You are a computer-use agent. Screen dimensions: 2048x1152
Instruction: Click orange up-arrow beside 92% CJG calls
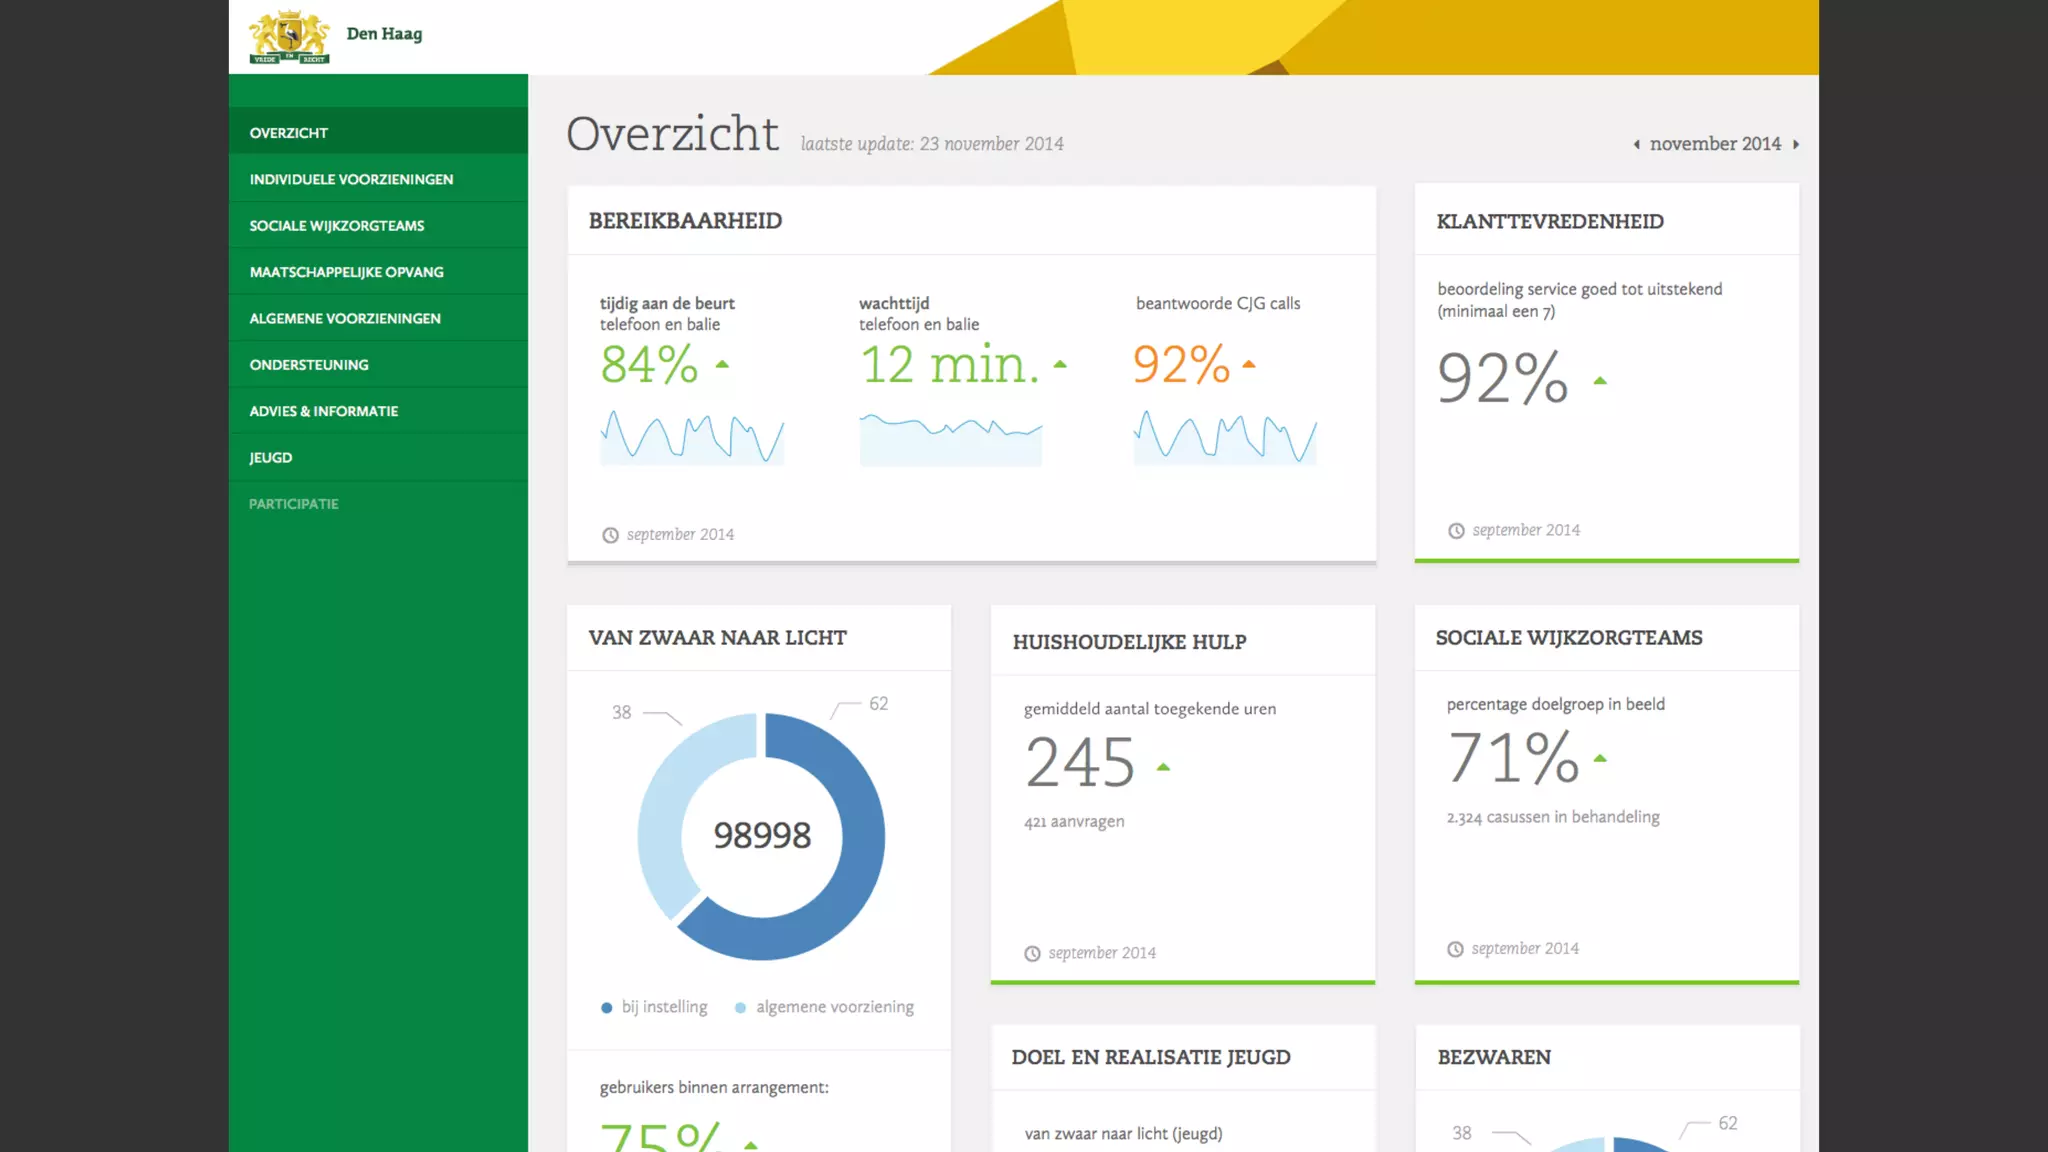[1248, 365]
